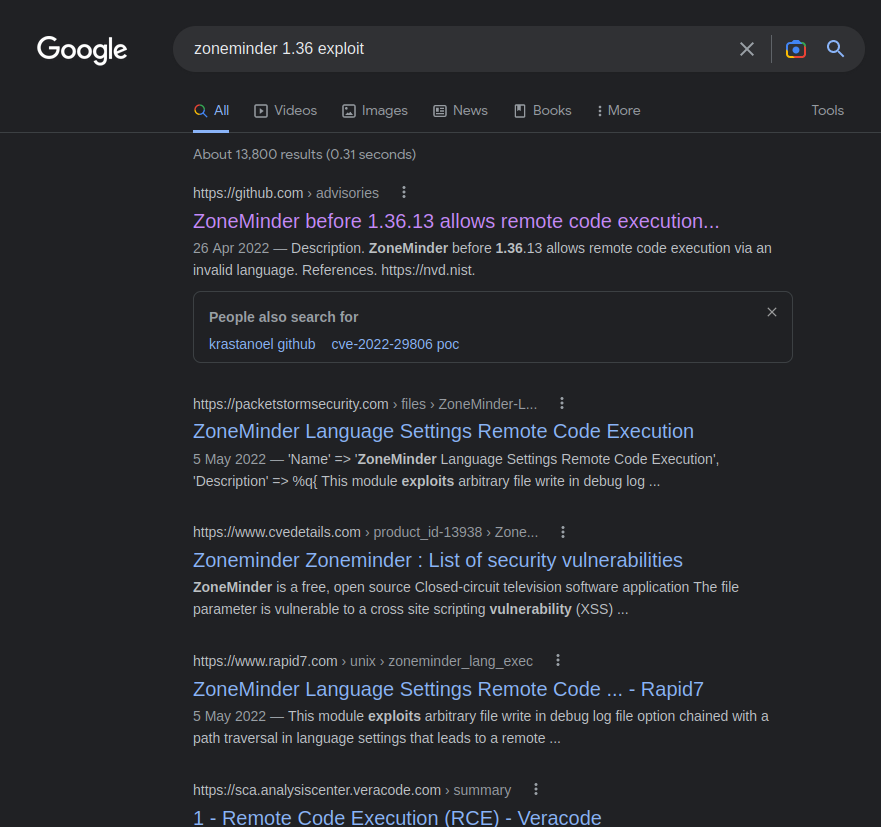The image size is (881, 827).
Task: Open Remote Code Execution (RCE) Veracode link
Action: coord(397,818)
